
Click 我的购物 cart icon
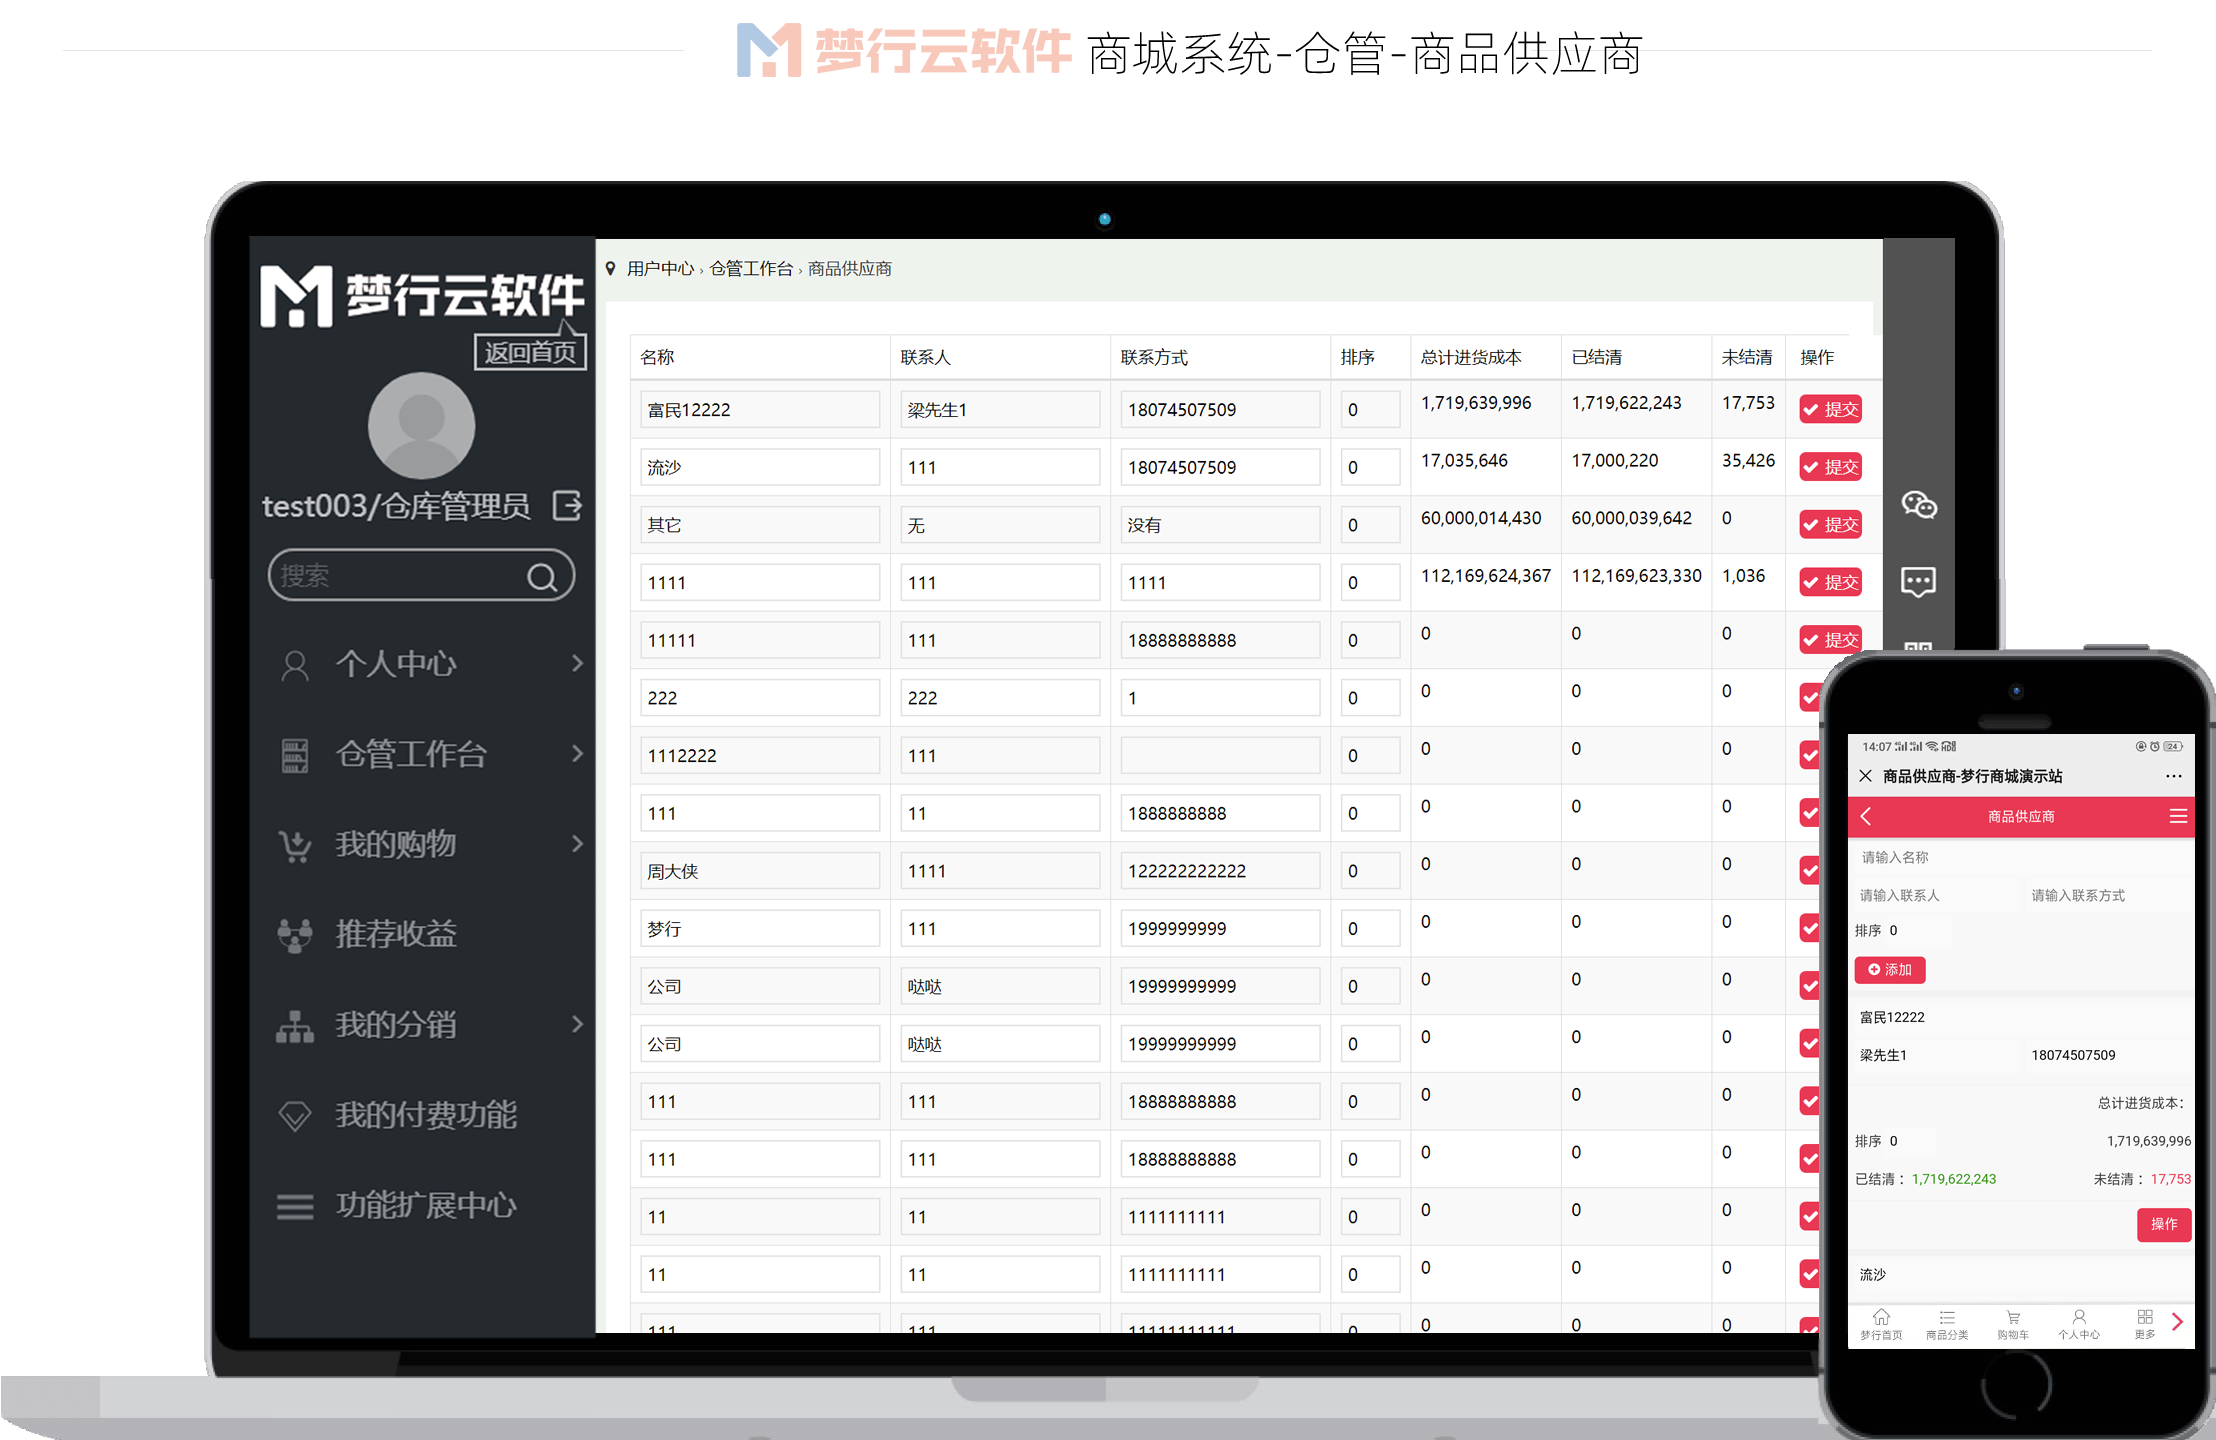pos(295,846)
